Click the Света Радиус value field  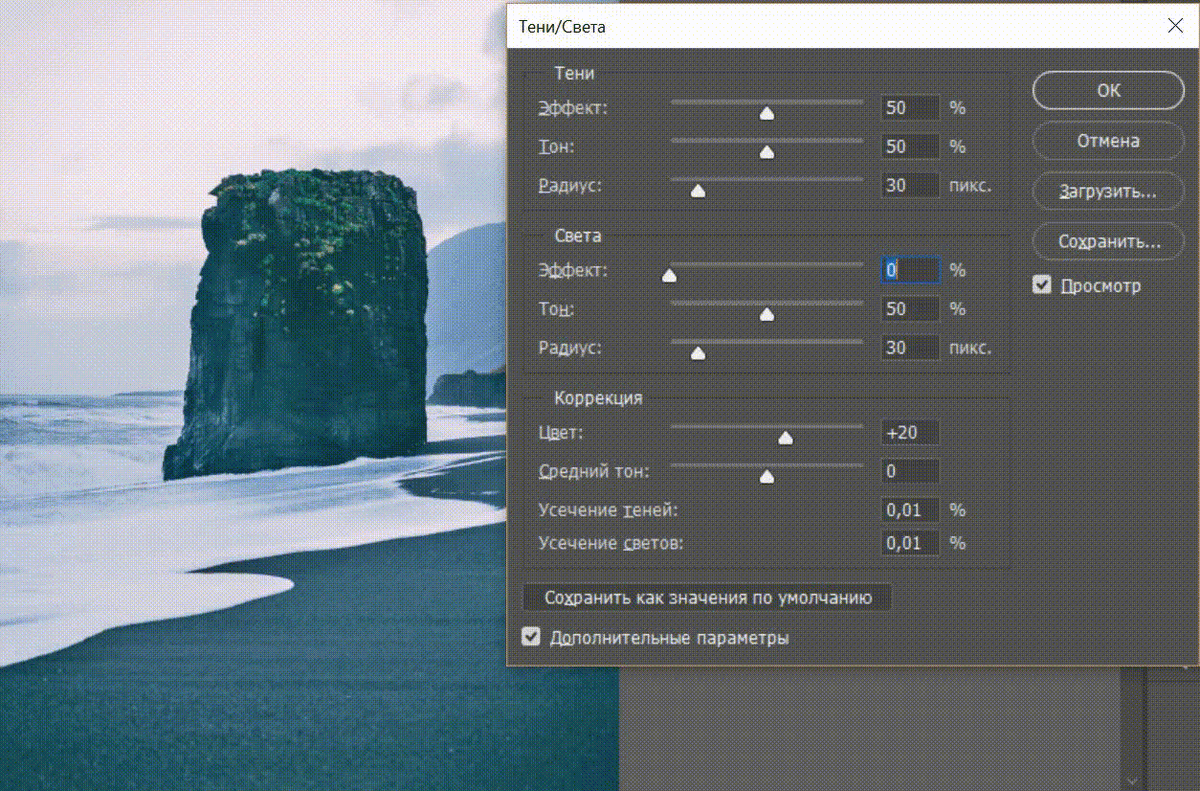pos(910,348)
